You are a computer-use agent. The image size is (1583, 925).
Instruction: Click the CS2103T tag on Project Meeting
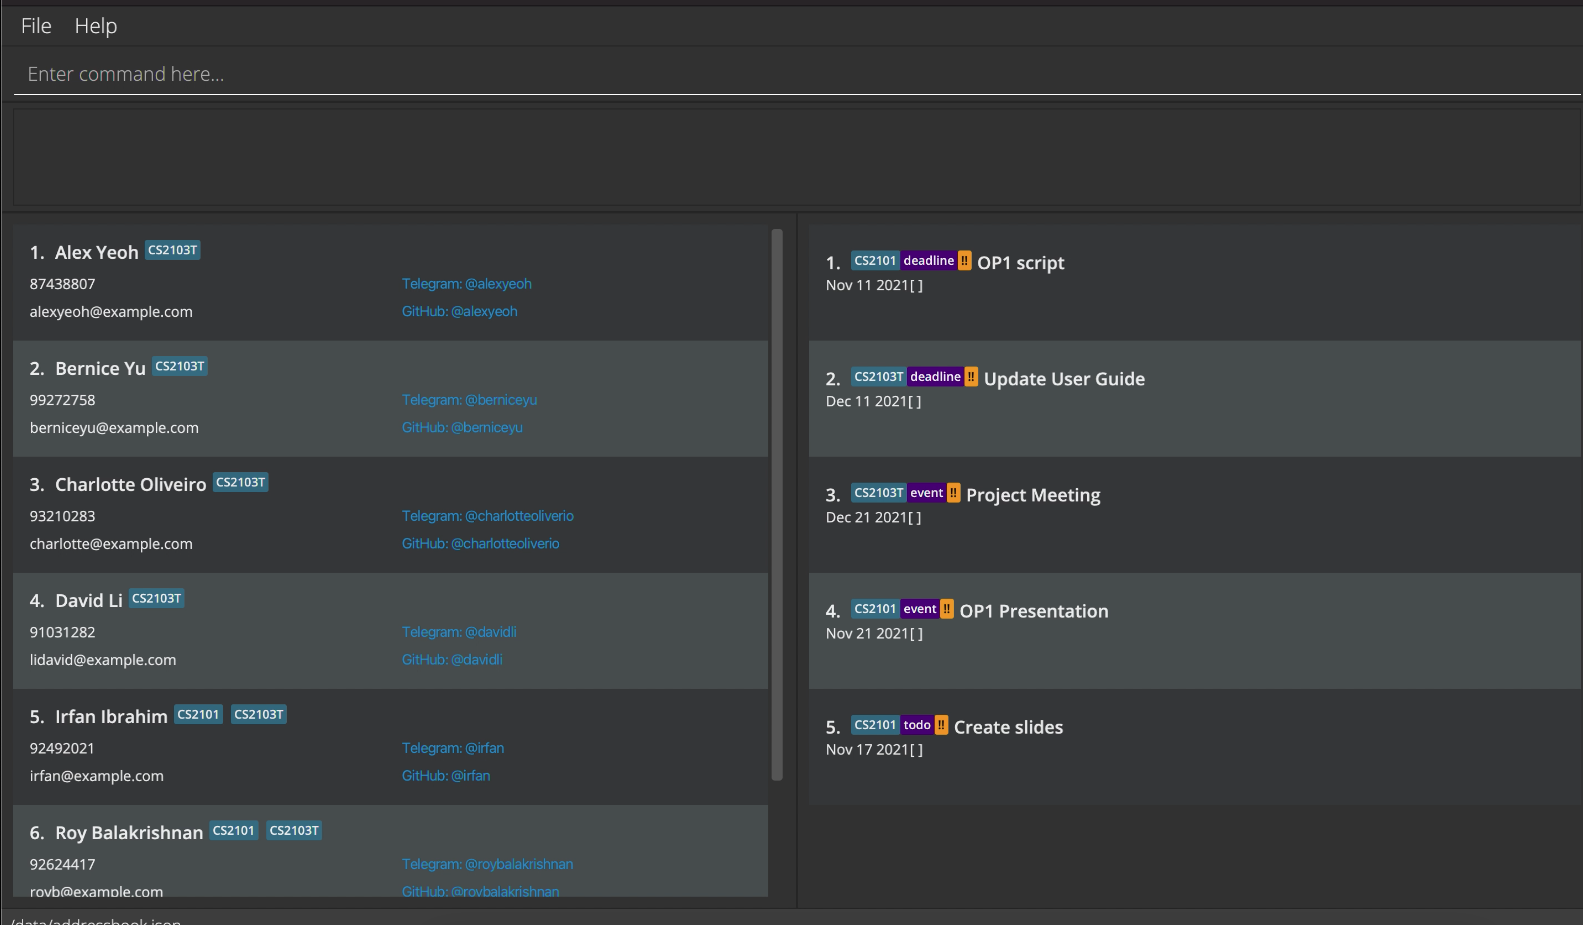point(879,493)
